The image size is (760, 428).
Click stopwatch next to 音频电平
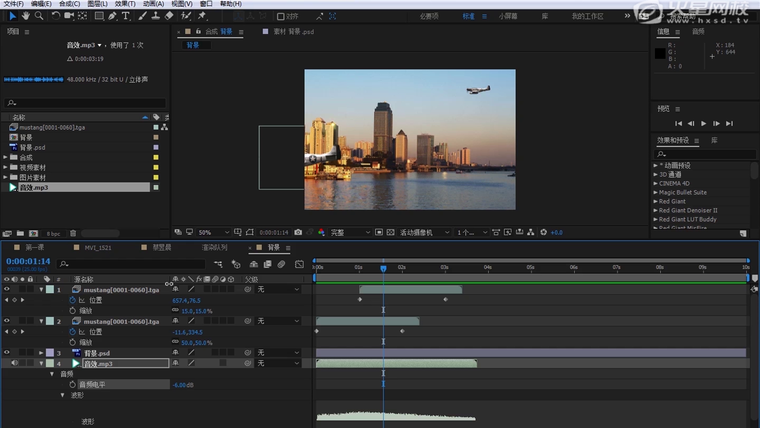pyautogui.click(x=70, y=384)
